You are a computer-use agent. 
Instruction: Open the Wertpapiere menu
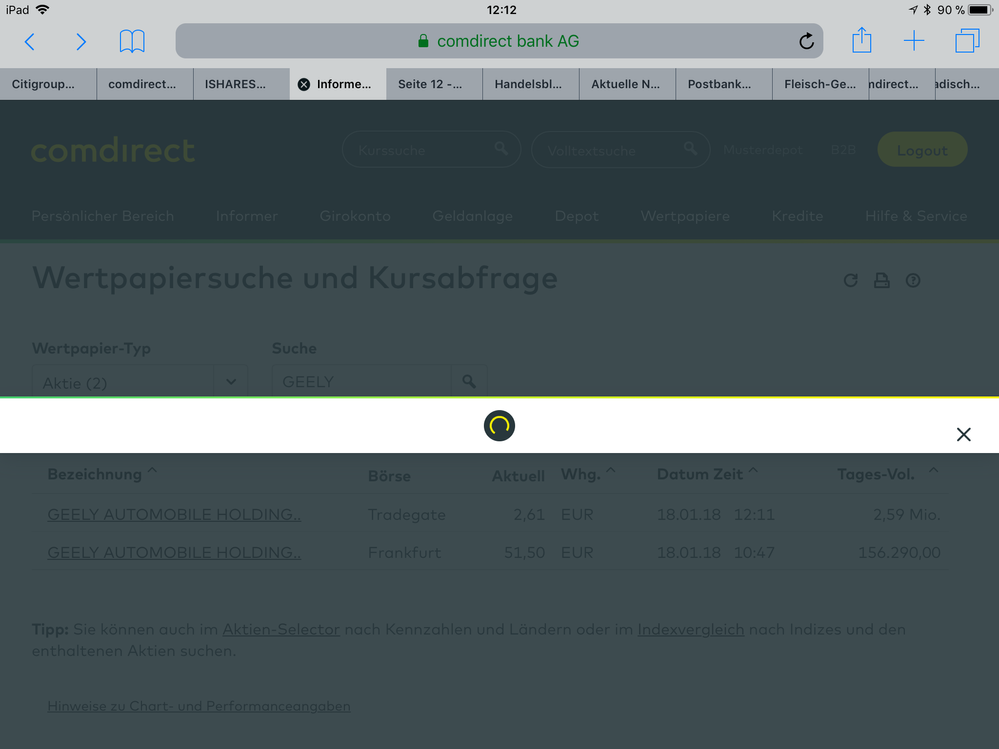[x=685, y=216]
